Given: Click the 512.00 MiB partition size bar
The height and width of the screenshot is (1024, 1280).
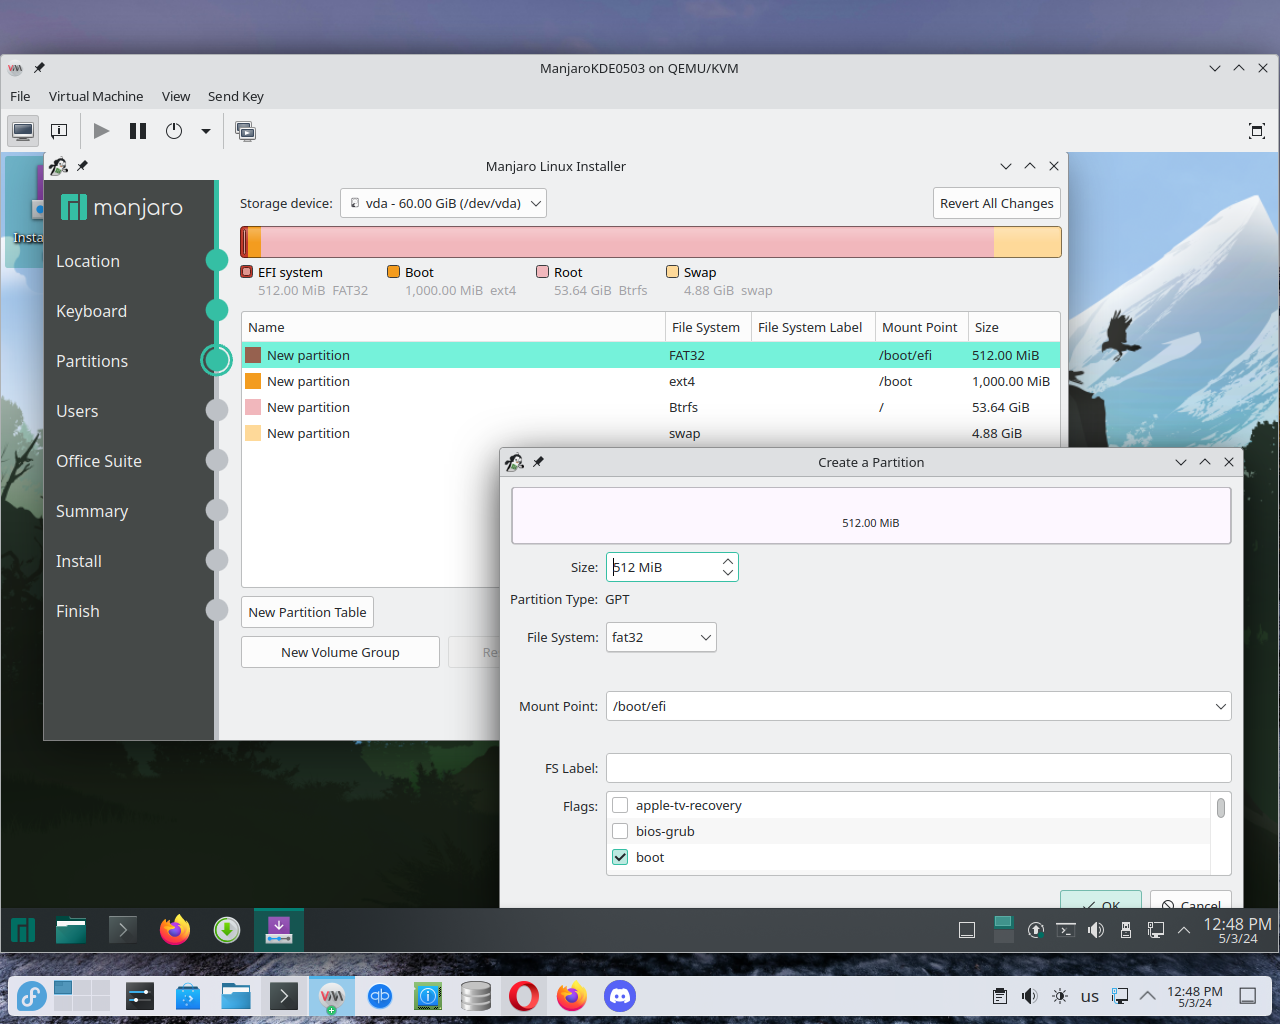Looking at the screenshot, I should [871, 516].
